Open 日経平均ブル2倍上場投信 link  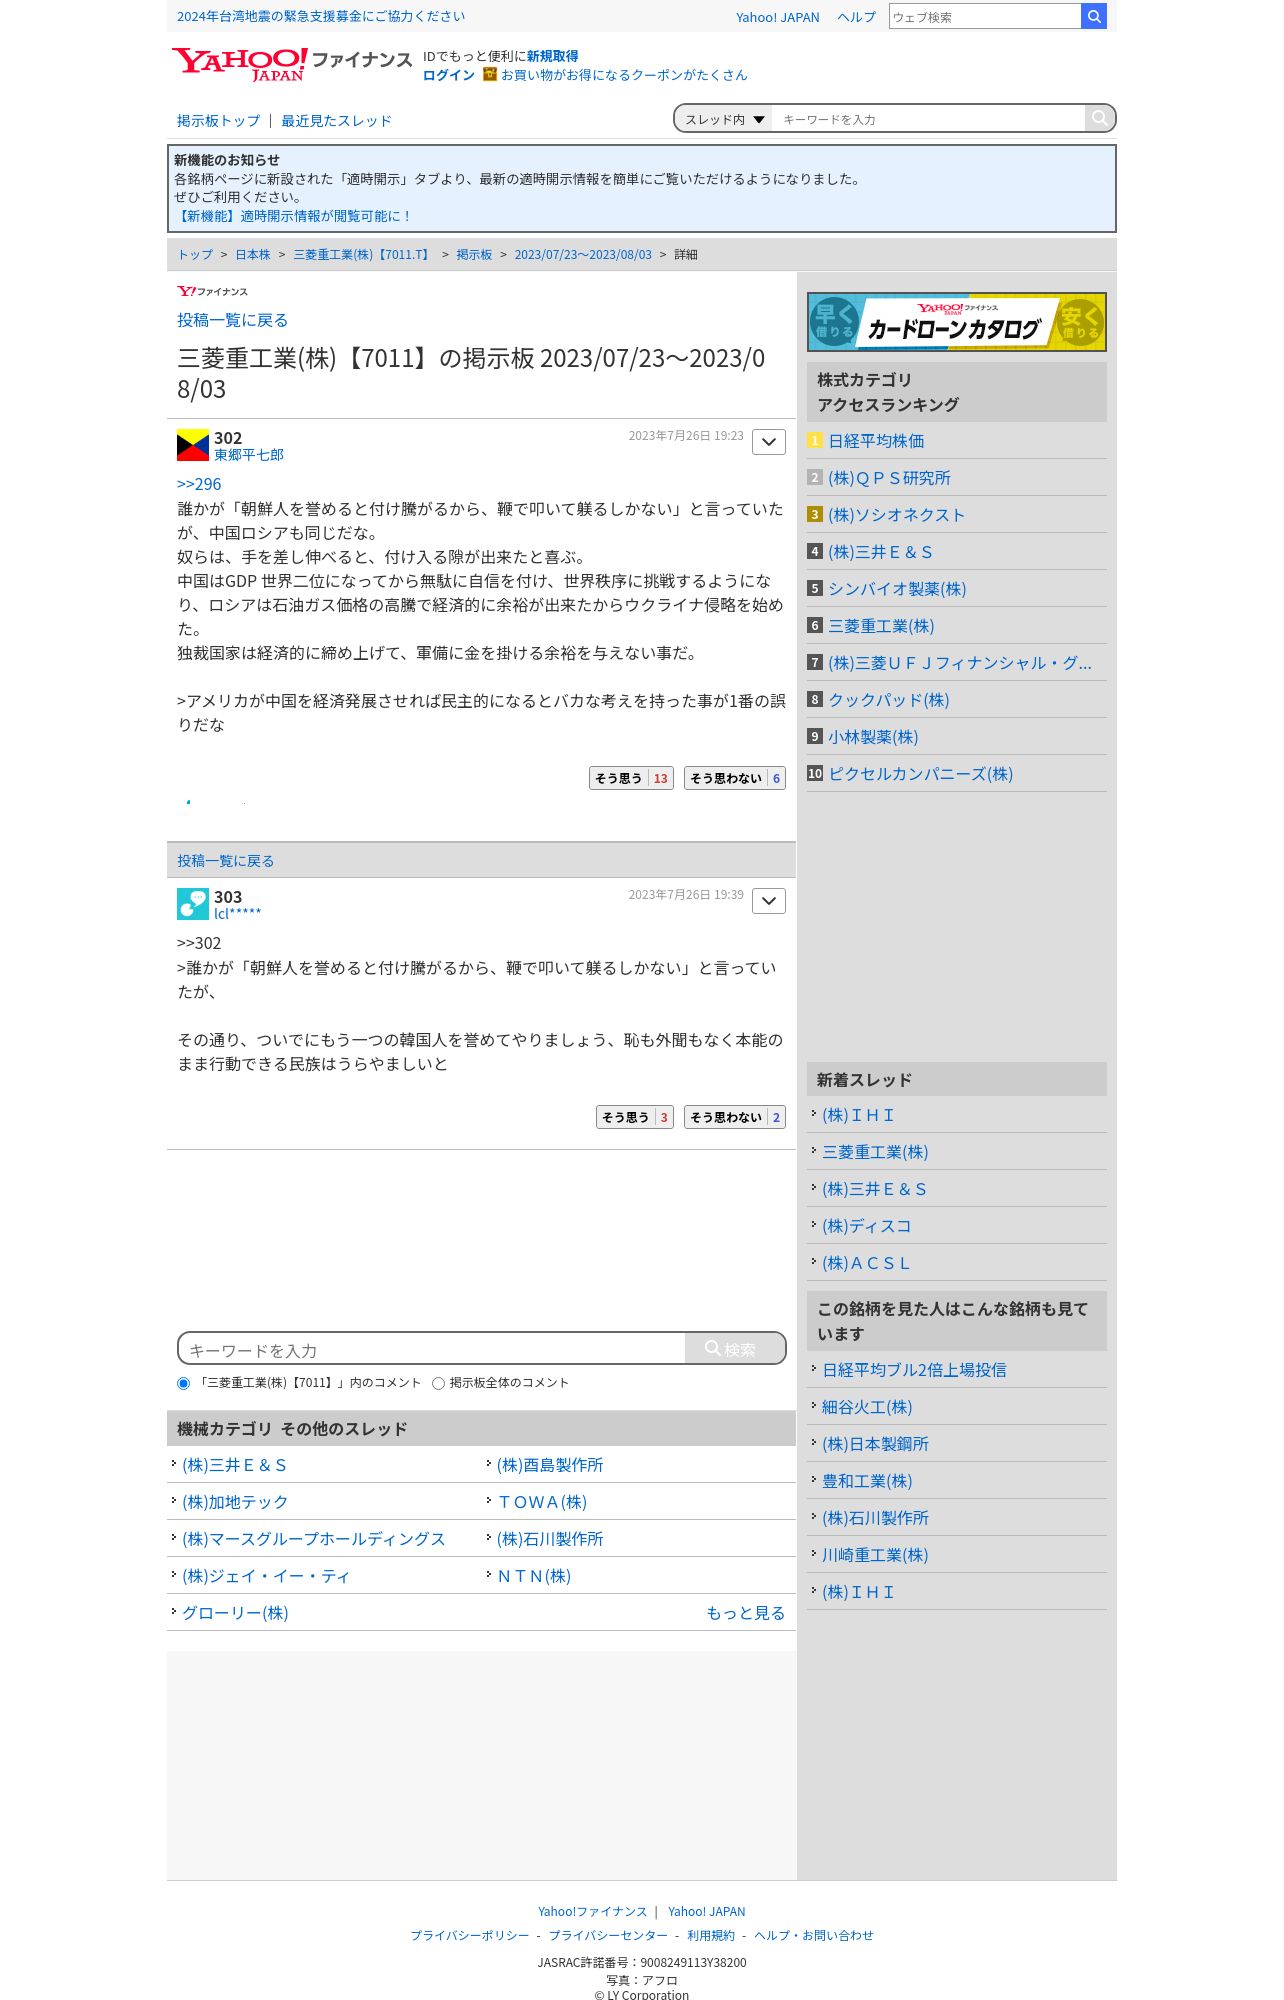pos(914,1370)
